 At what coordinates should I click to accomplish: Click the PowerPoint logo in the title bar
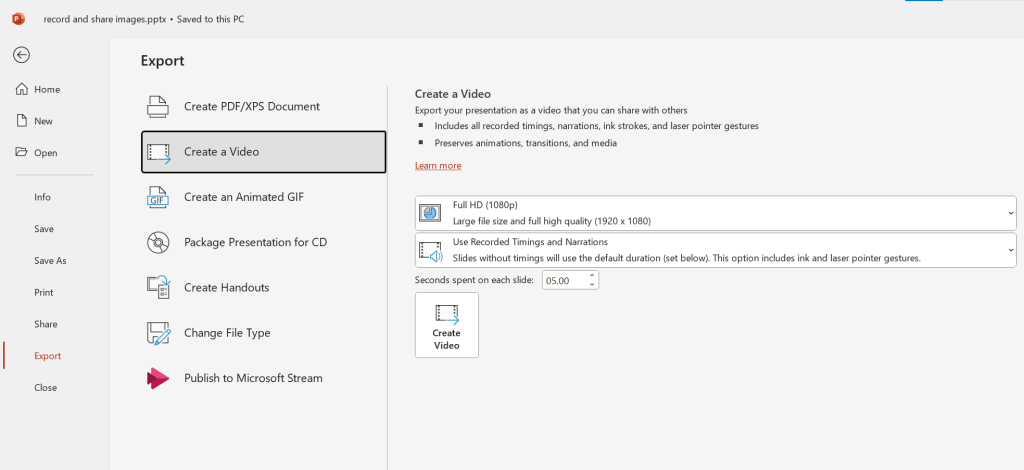(18, 19)
